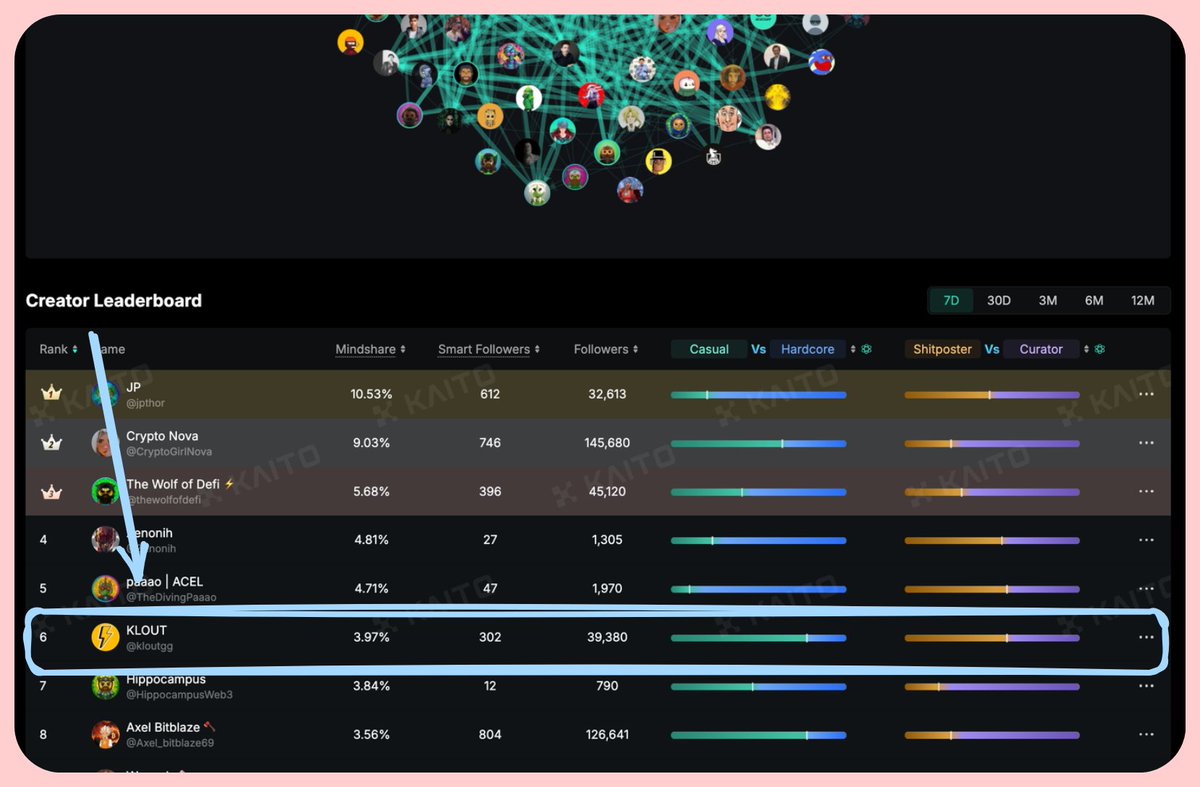Open the settings gear near Hardcore label
This screenshot has height=787, width=1200.
coord(864,349)
